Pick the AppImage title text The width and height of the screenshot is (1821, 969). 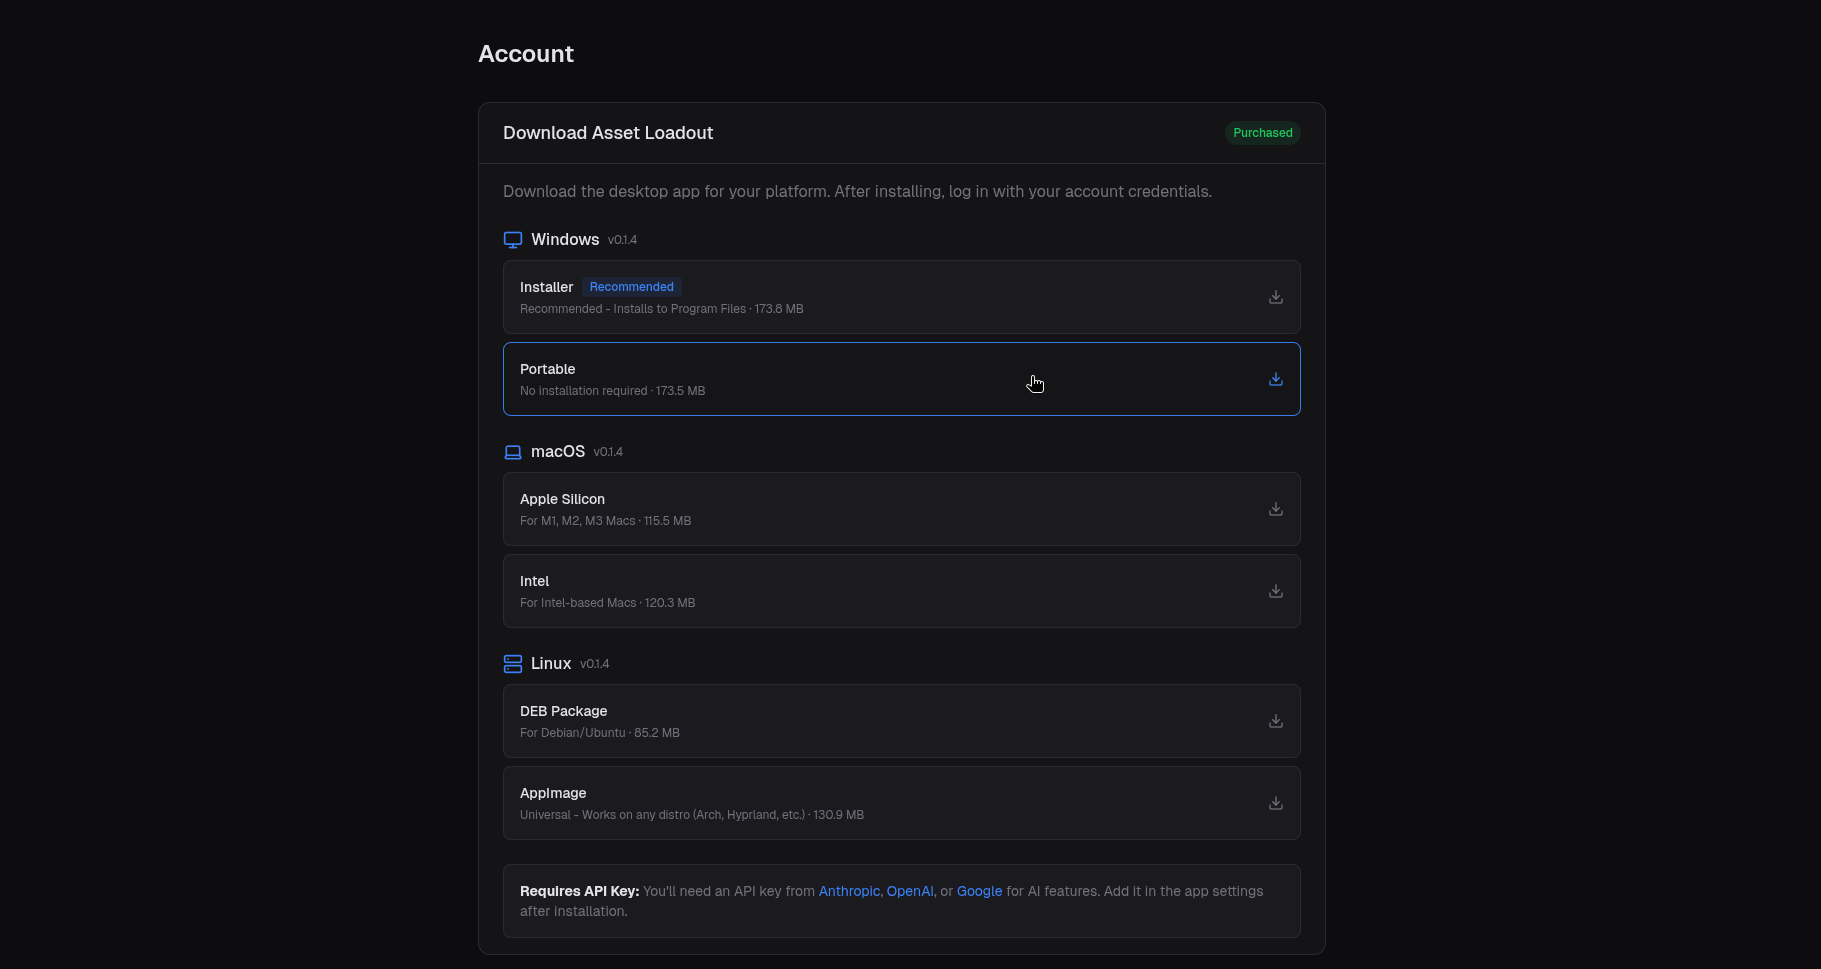tap(553, 793)
